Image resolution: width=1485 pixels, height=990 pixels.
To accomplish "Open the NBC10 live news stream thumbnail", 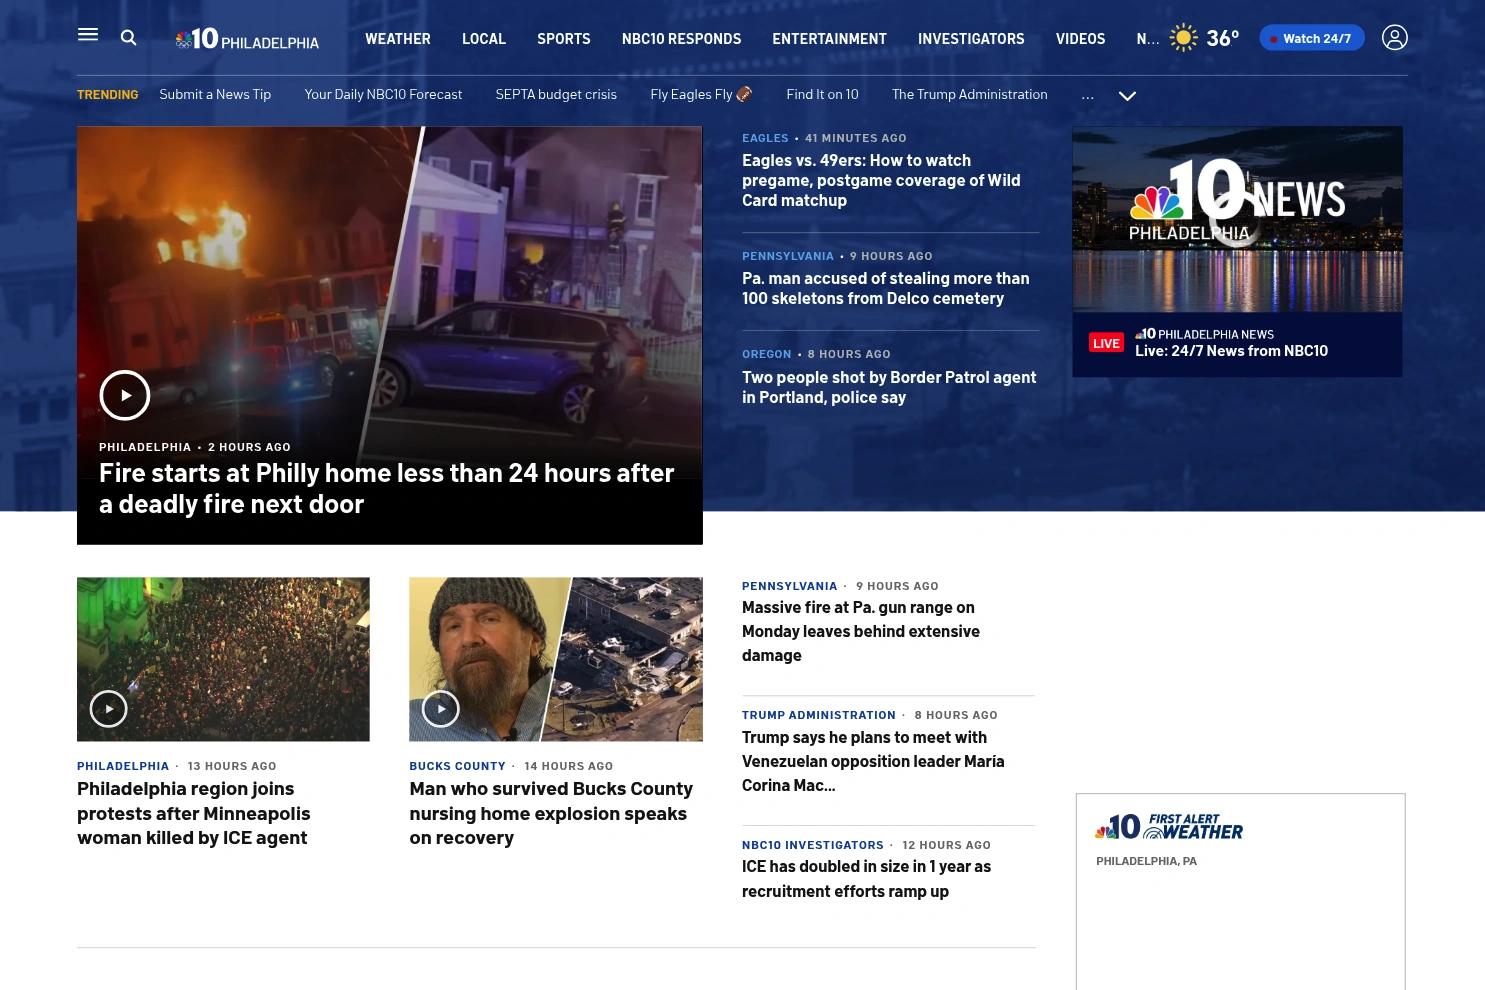I will 1237,219.
